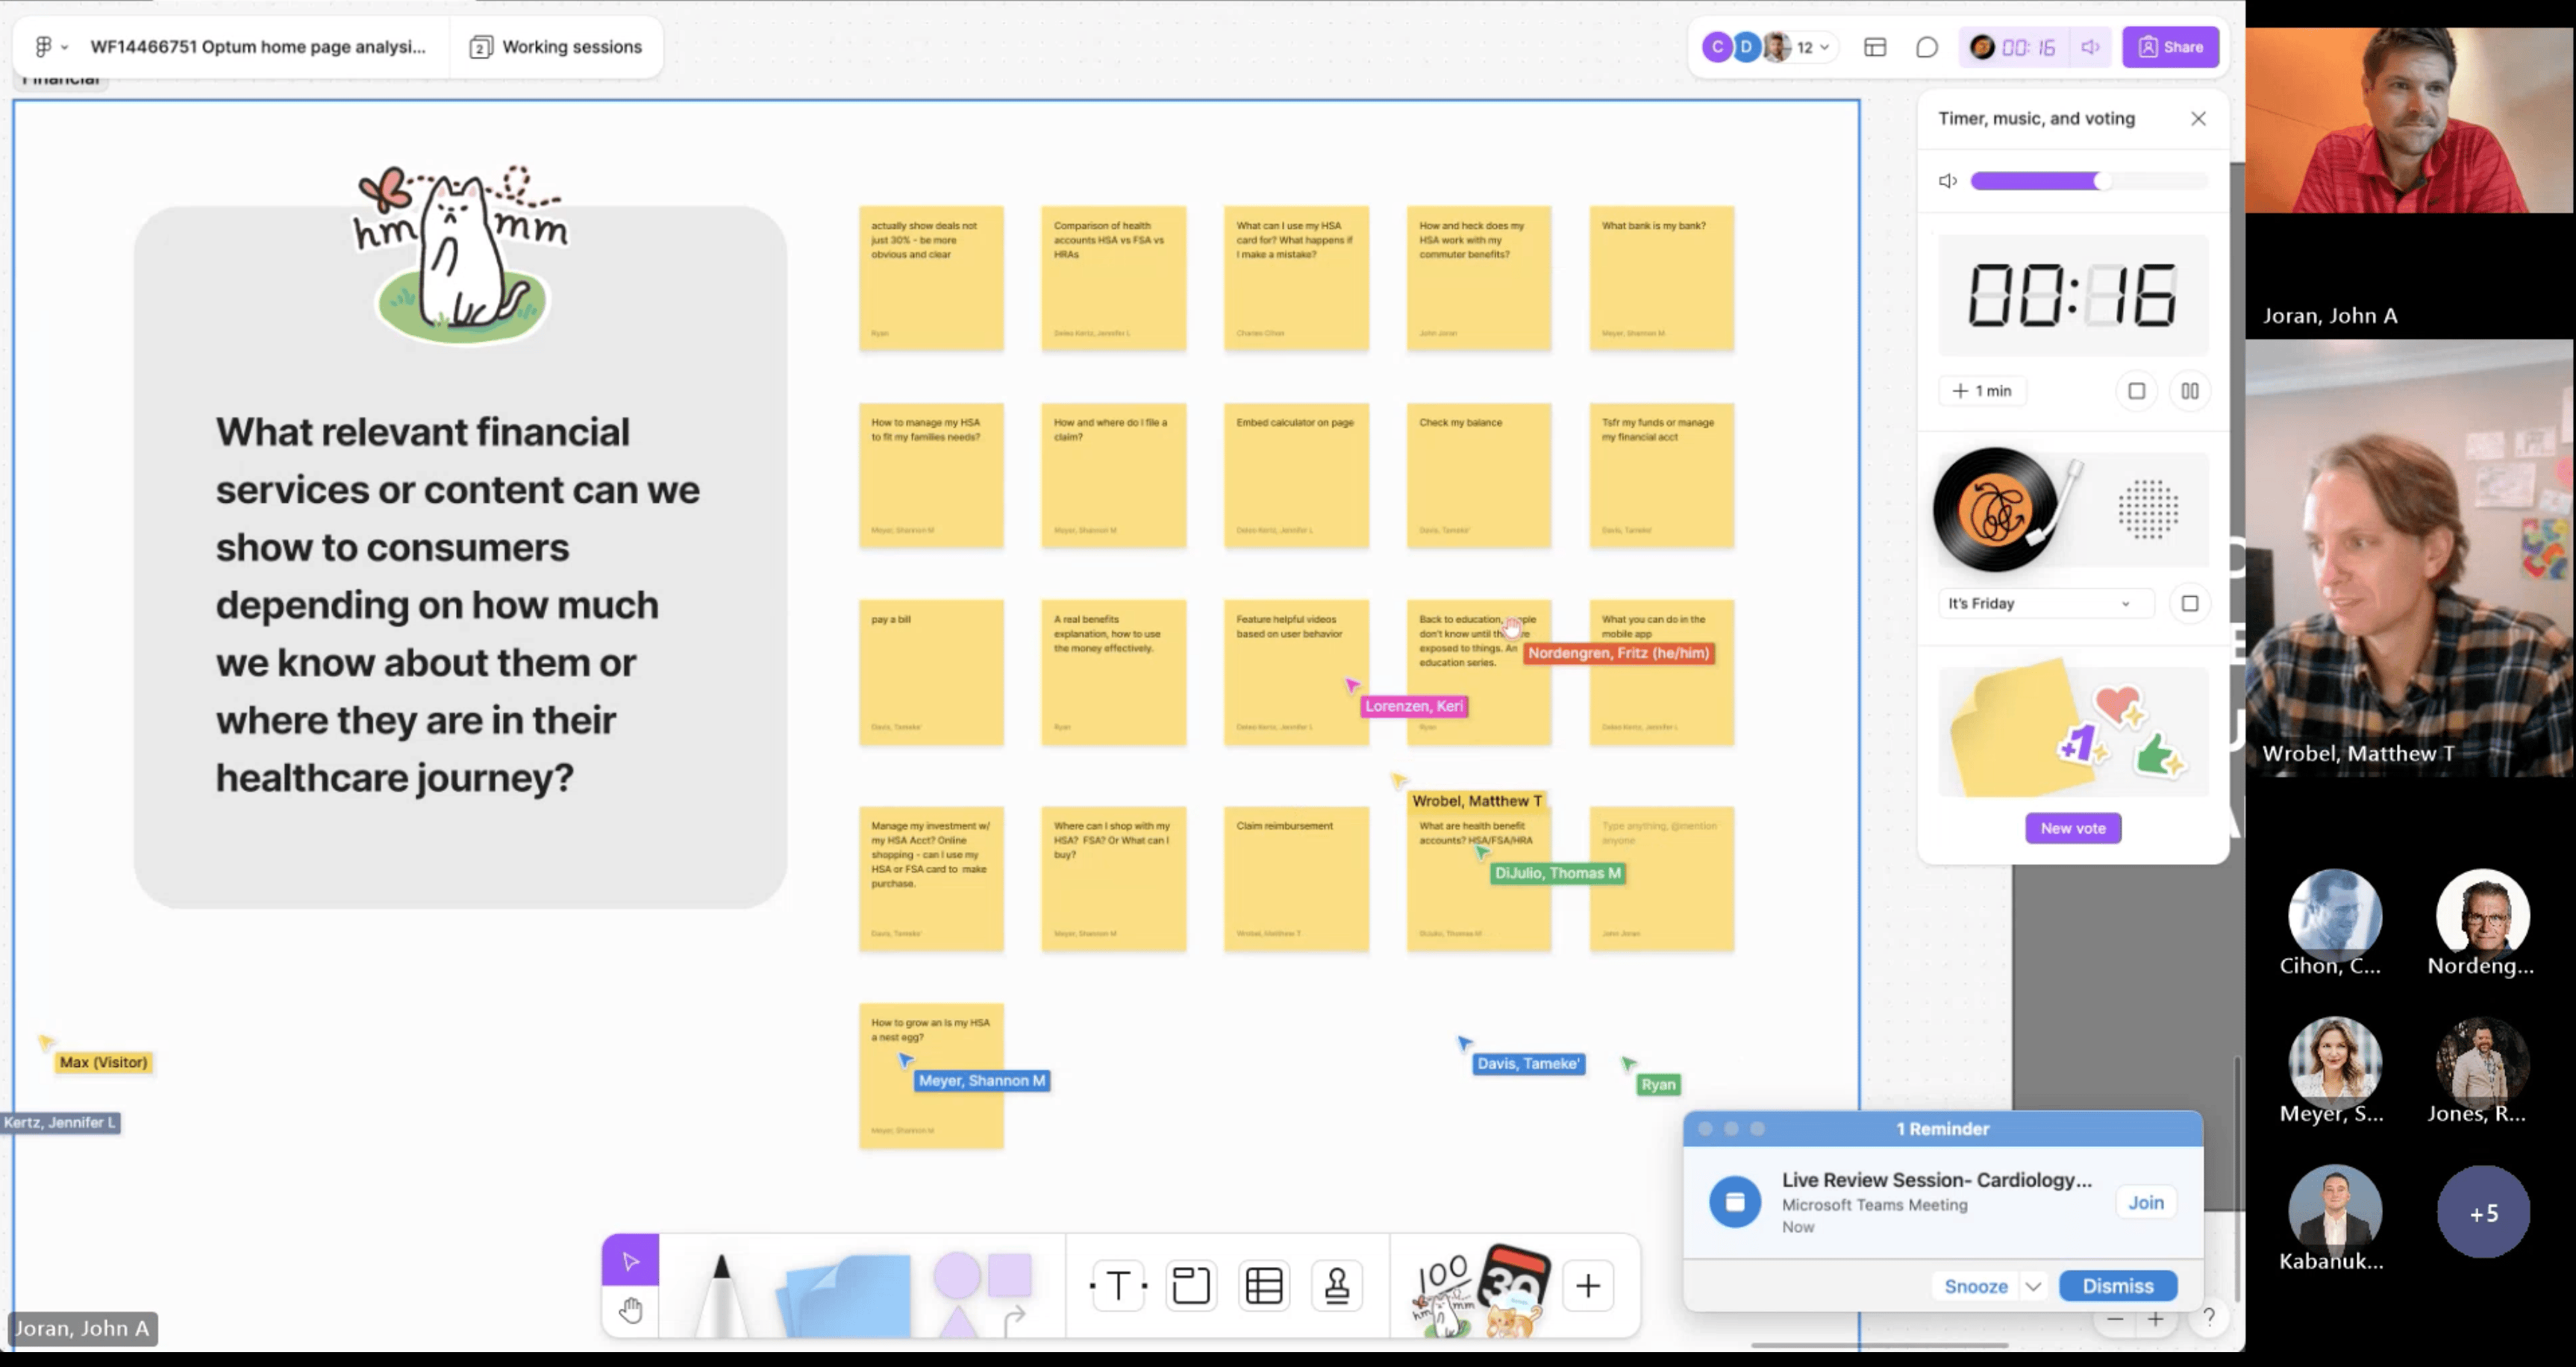Select the stamp tool
Image resolution: width=2576 pixels, height=1367 pixels.
[x=1337, y=1285]
